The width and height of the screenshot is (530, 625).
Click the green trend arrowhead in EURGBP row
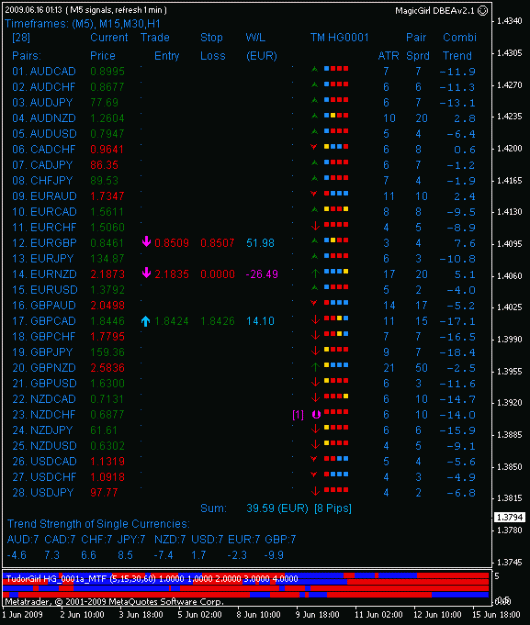[x=314, y=241]
